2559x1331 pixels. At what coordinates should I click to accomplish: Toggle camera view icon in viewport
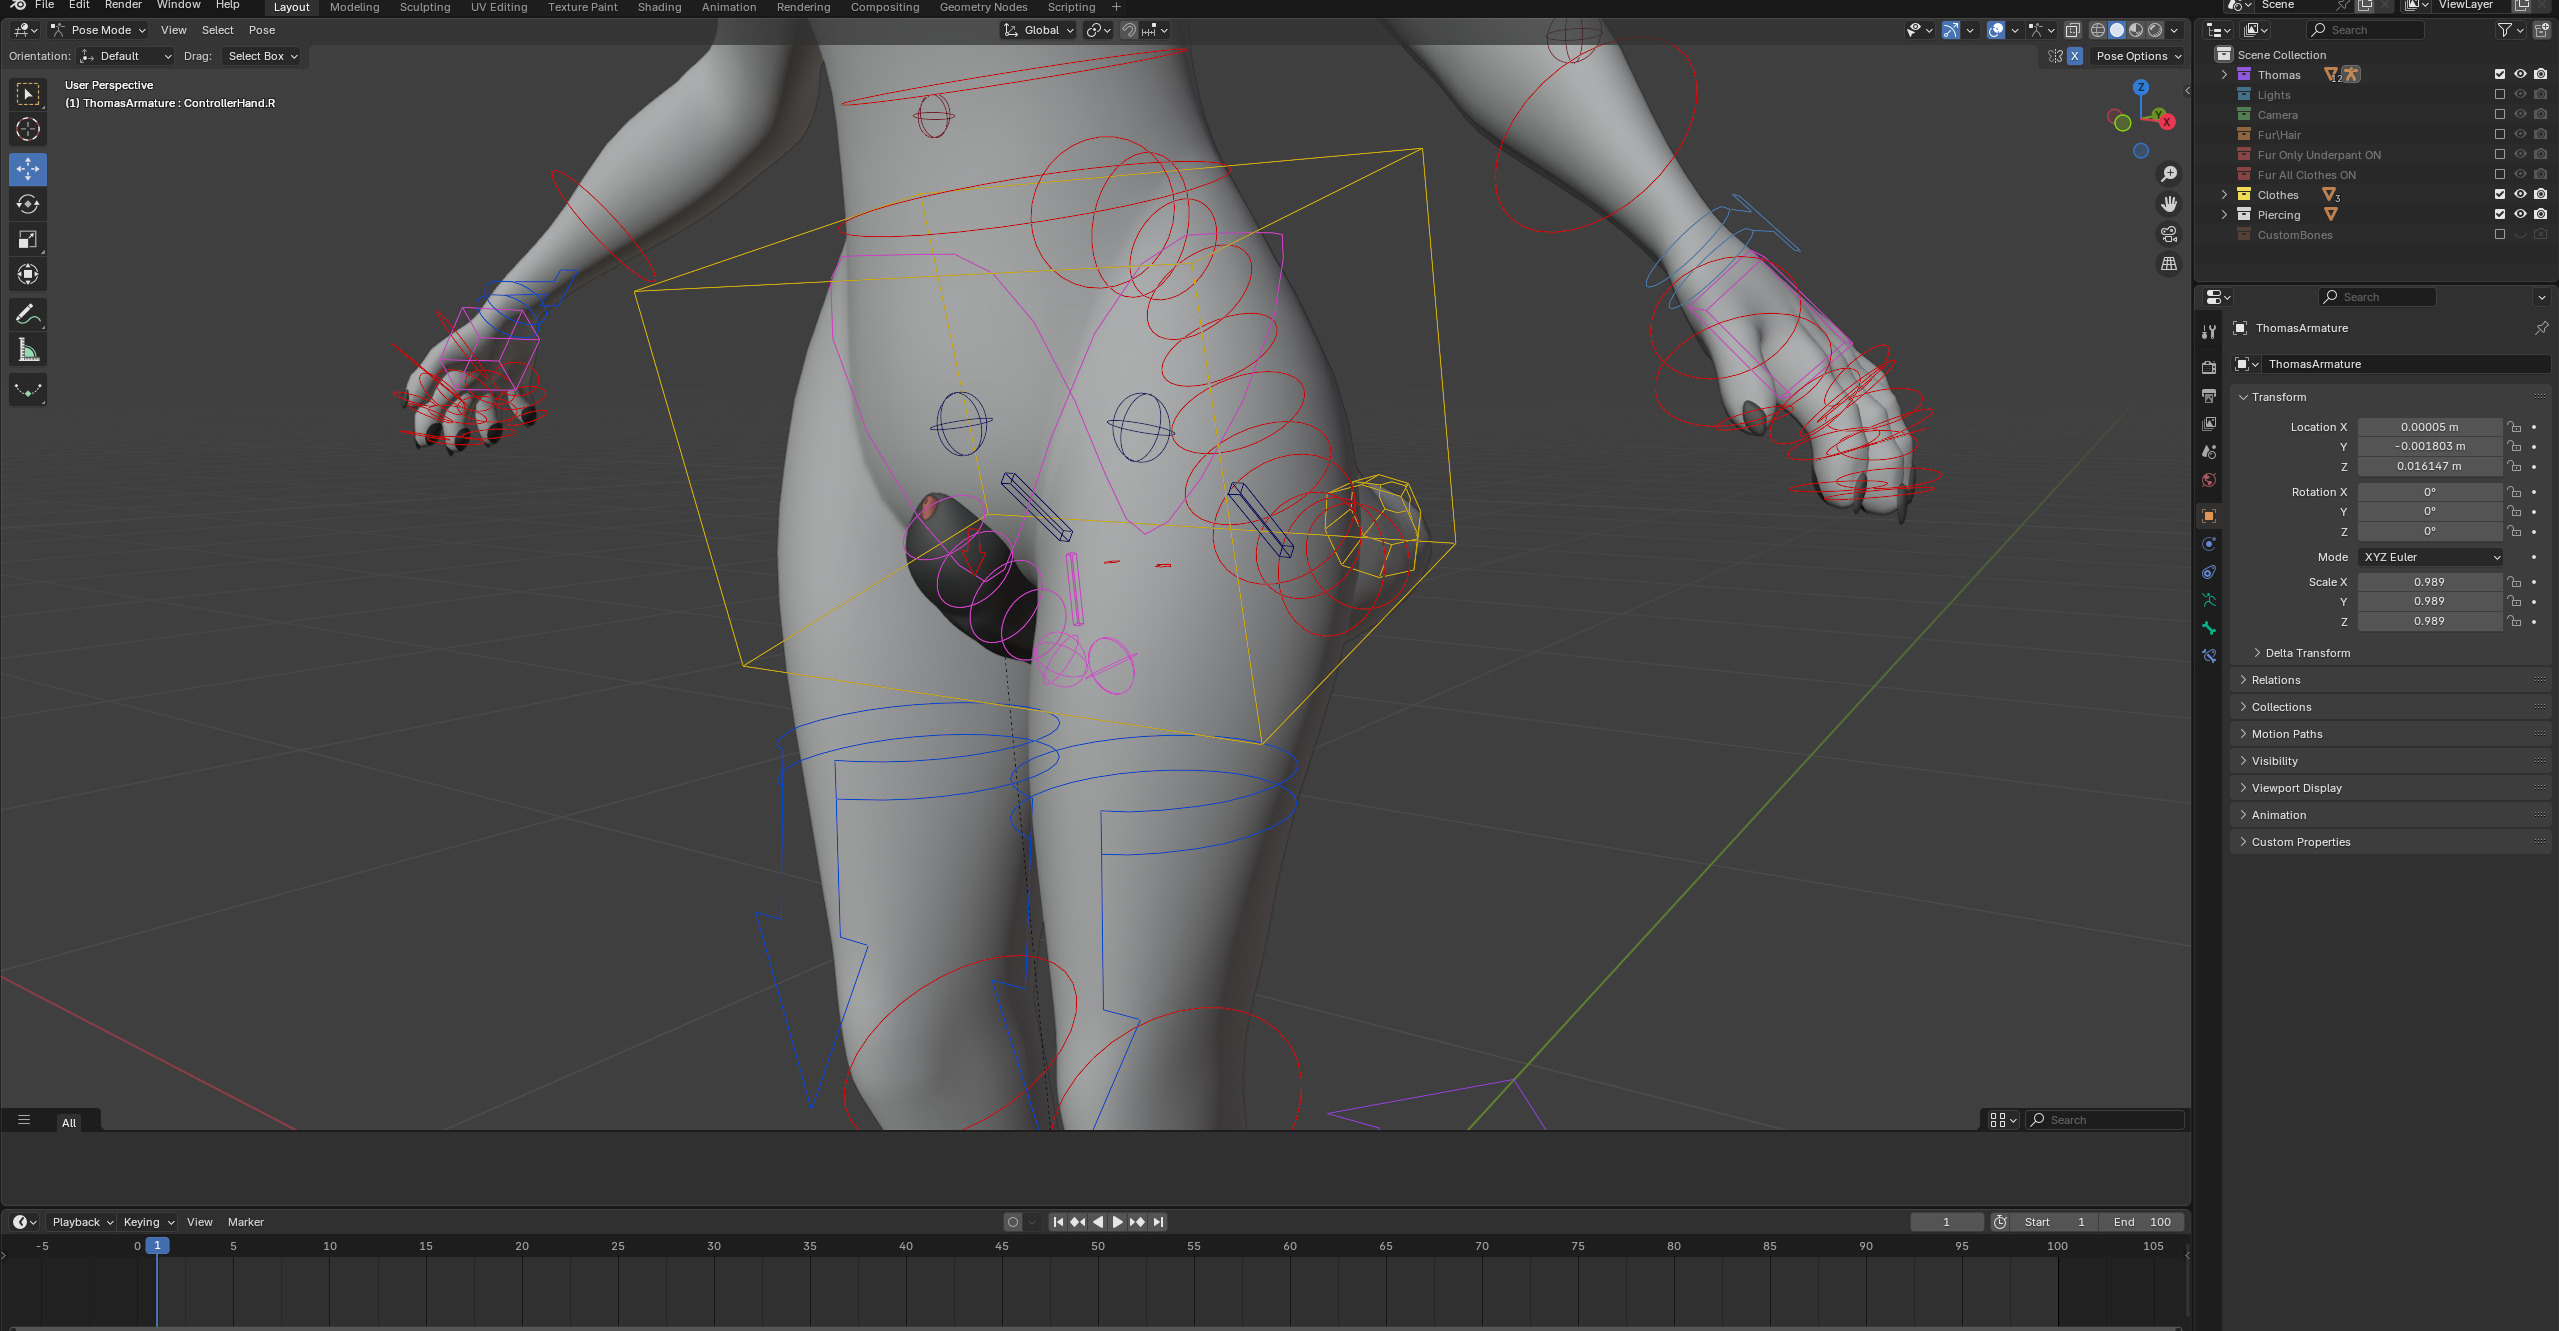(2169, 234)
